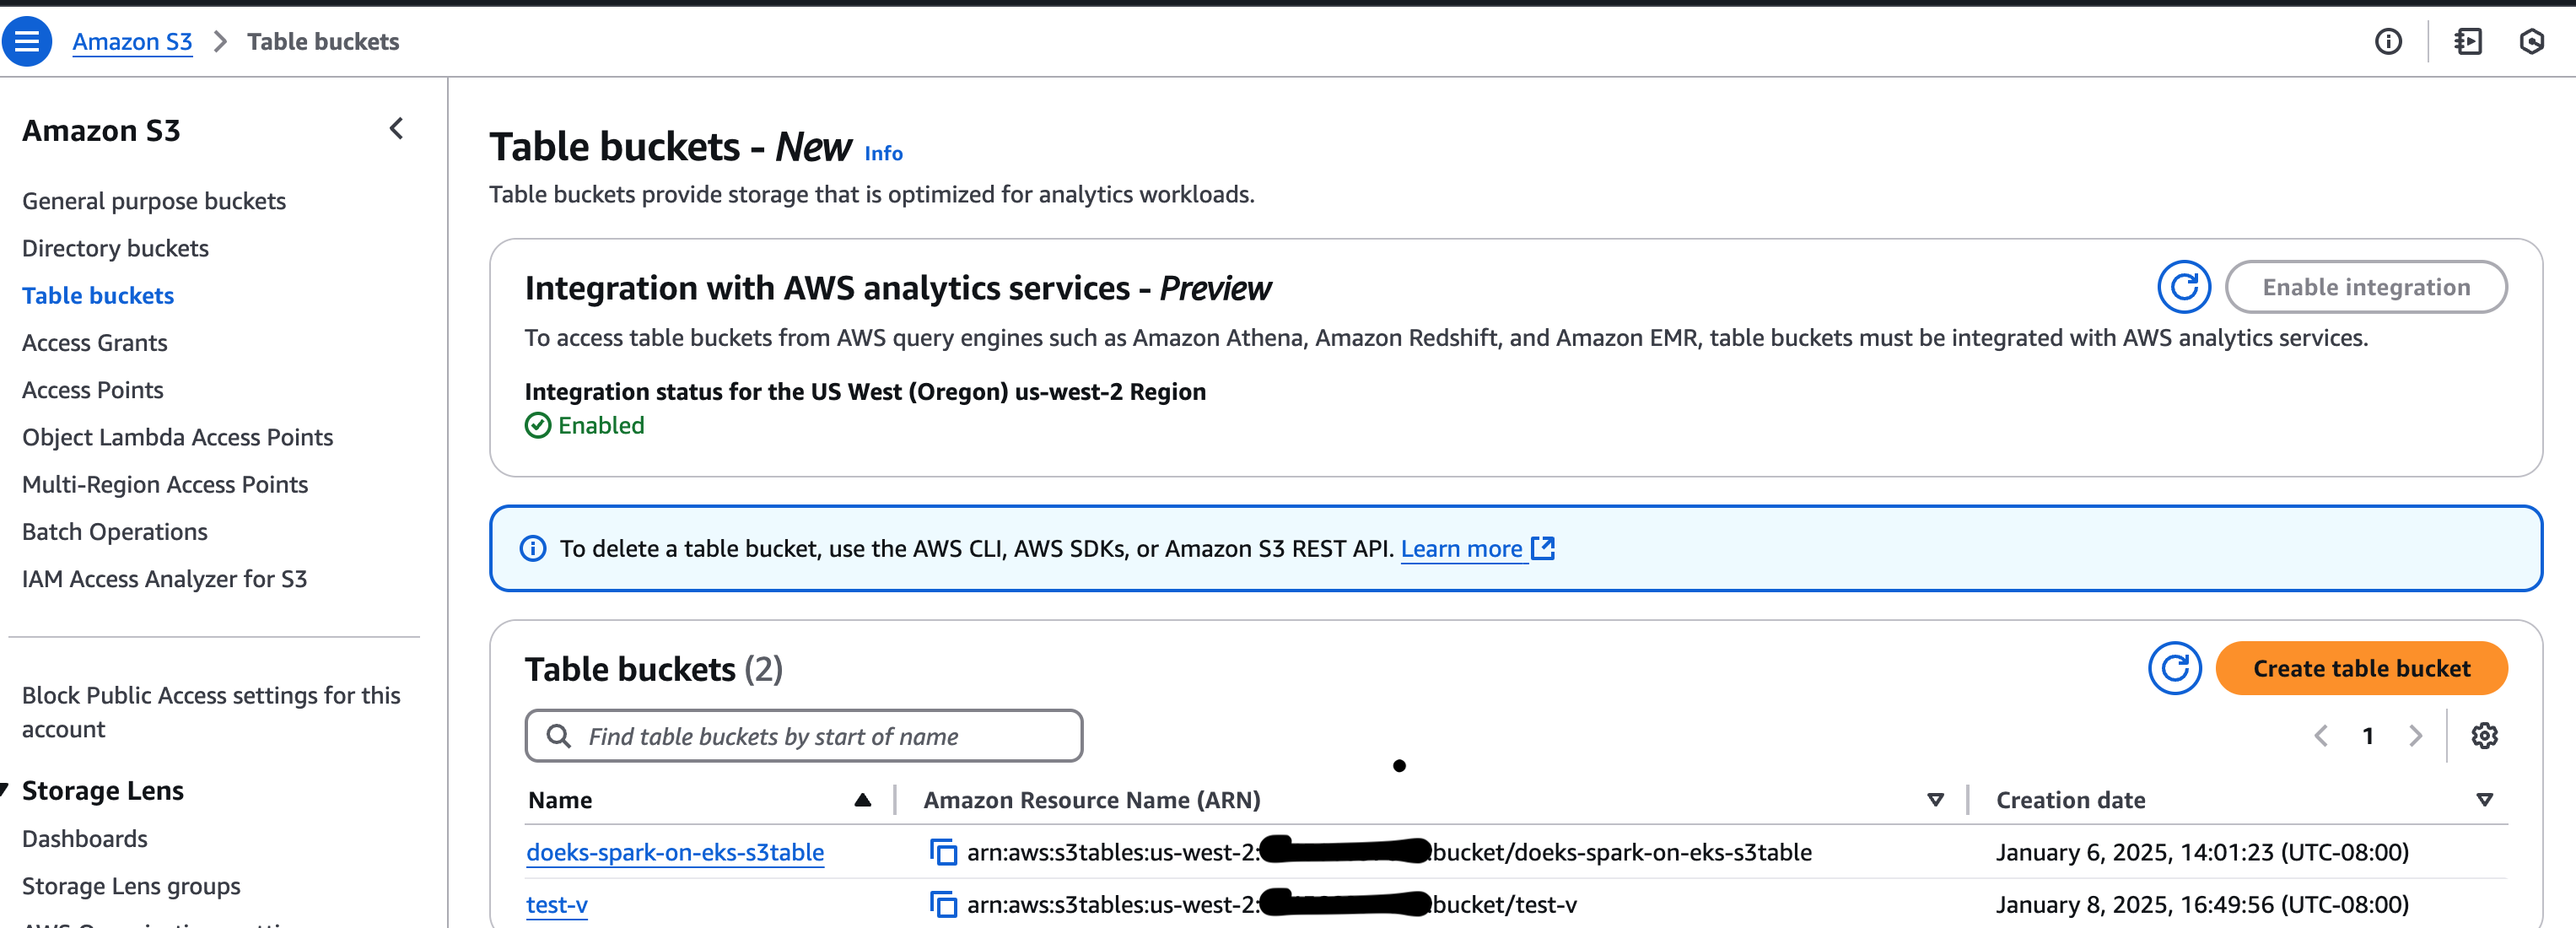This screenshot has height=928, width=2576.
Task: Open Batch Operations
Action: pos(115,531)
